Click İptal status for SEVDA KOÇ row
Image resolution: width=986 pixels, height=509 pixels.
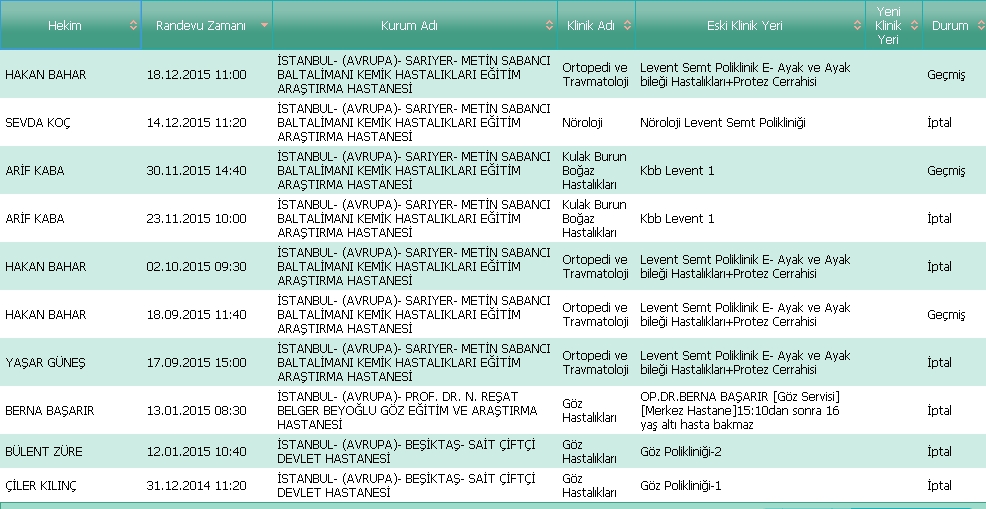pos(939,123)
